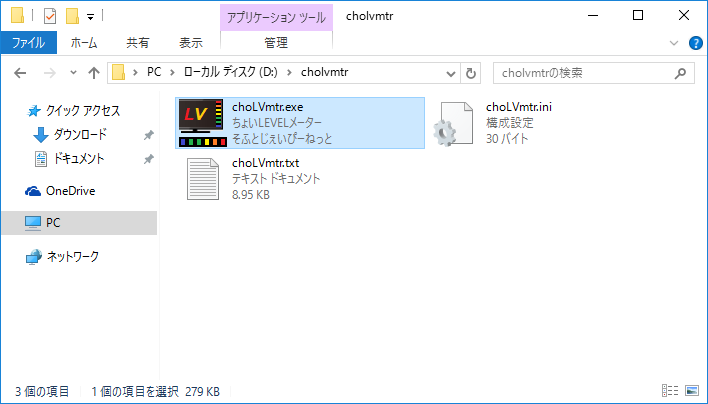Expand the ribbon with chevron
This screenshot has height=404, width=708.
pos(674,43)
